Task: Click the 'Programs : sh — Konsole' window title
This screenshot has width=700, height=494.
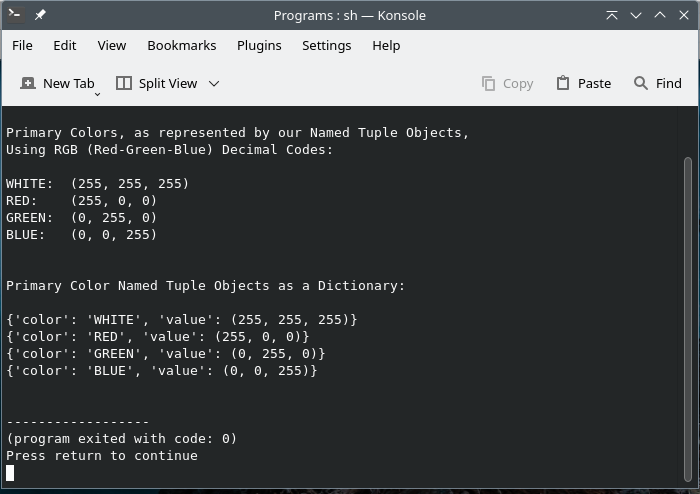Action: click(350, 16)
